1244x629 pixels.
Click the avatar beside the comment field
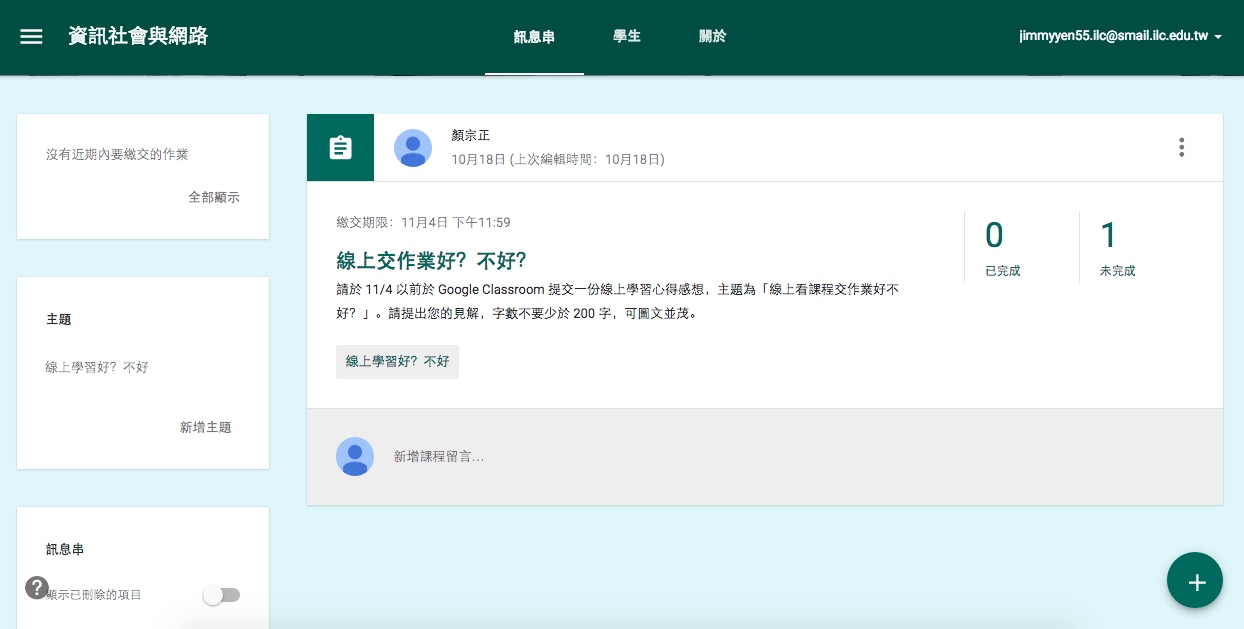(x=355, y=456)
